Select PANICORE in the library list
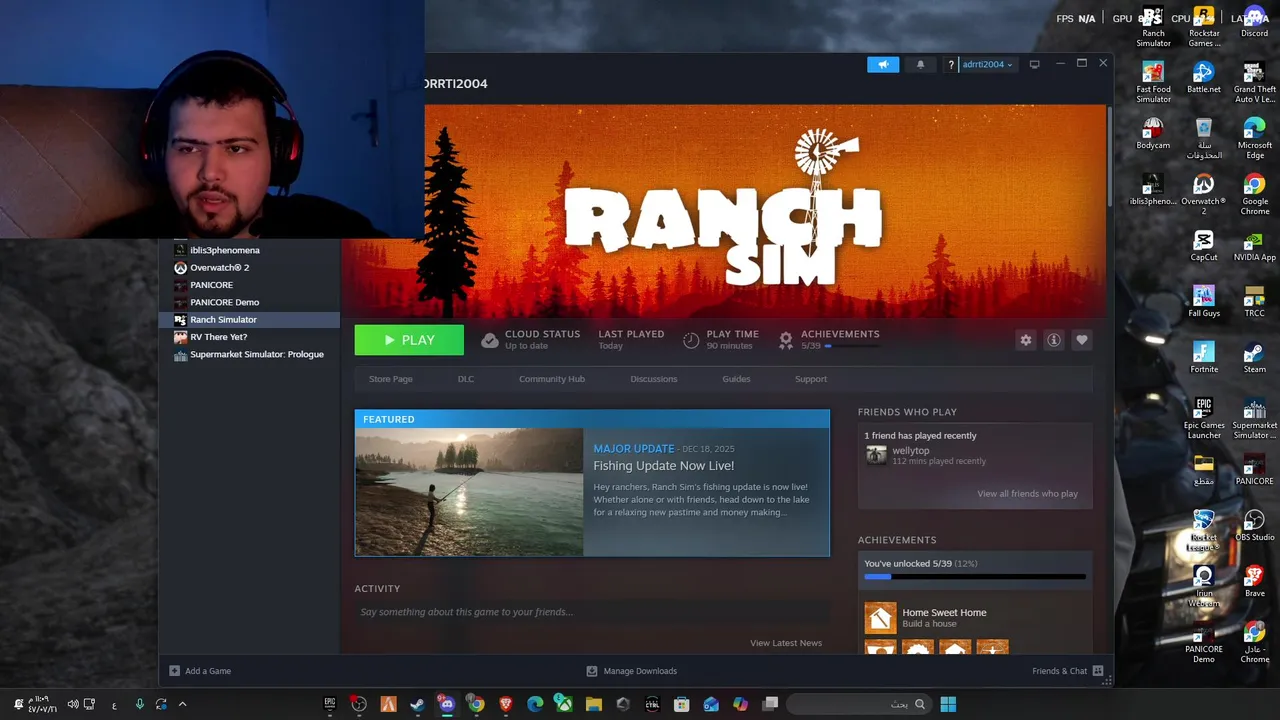1280x720 pixels. pos(211,285)
